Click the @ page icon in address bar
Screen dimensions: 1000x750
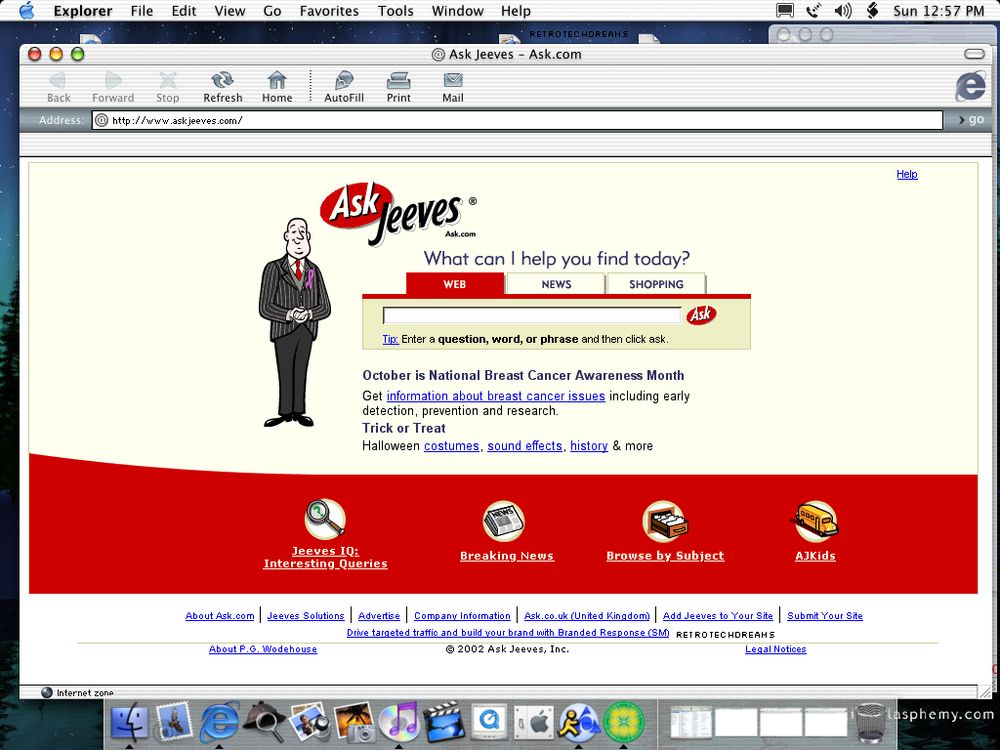click(101, 120)
